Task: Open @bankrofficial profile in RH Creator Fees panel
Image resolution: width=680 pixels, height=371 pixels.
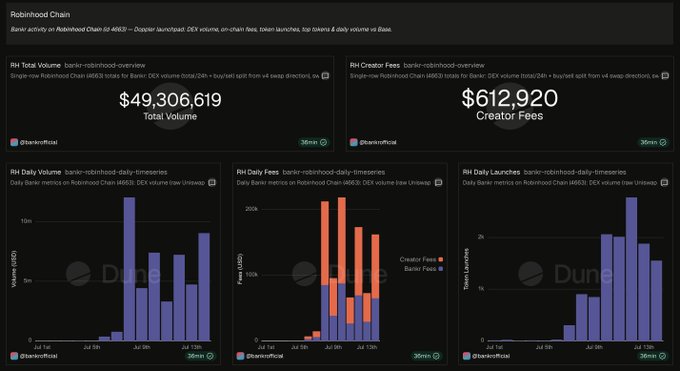Action: (378, 142)
